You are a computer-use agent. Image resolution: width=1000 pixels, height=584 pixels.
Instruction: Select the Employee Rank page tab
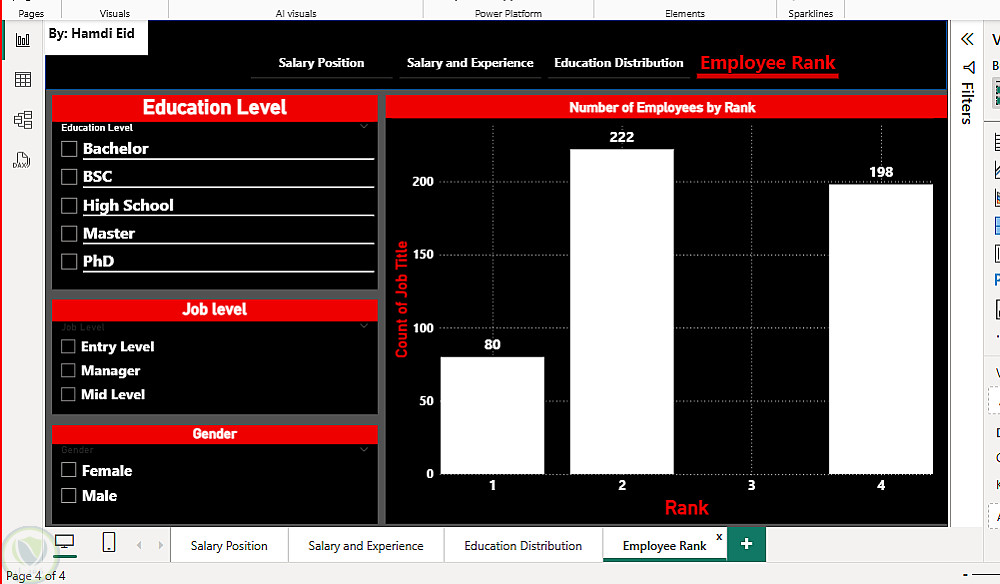click(x=664, y=546)
